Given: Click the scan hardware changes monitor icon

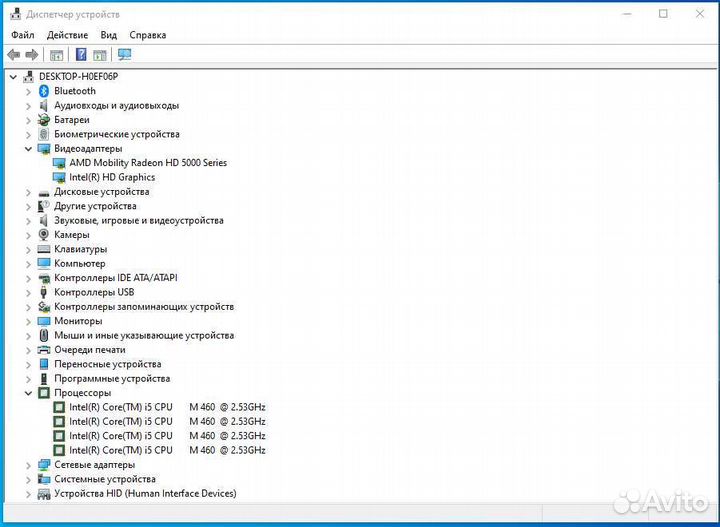Looking at the screenshot, I should point(124,55).
